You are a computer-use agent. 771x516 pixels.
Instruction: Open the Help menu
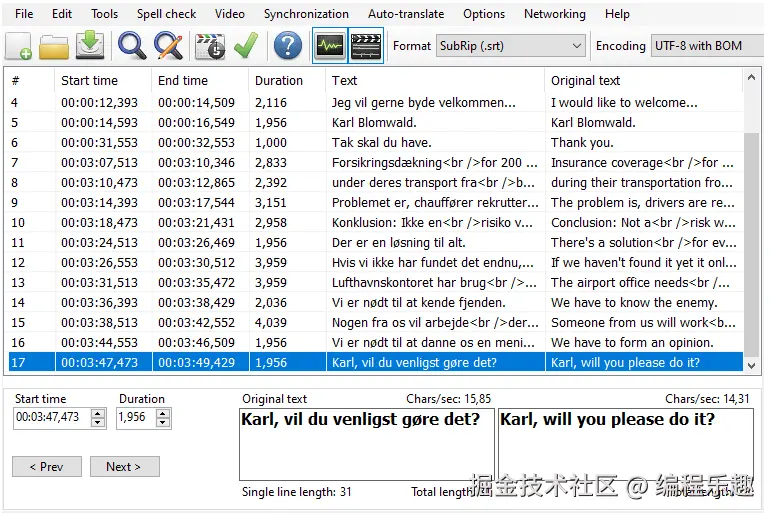point(617,14)
